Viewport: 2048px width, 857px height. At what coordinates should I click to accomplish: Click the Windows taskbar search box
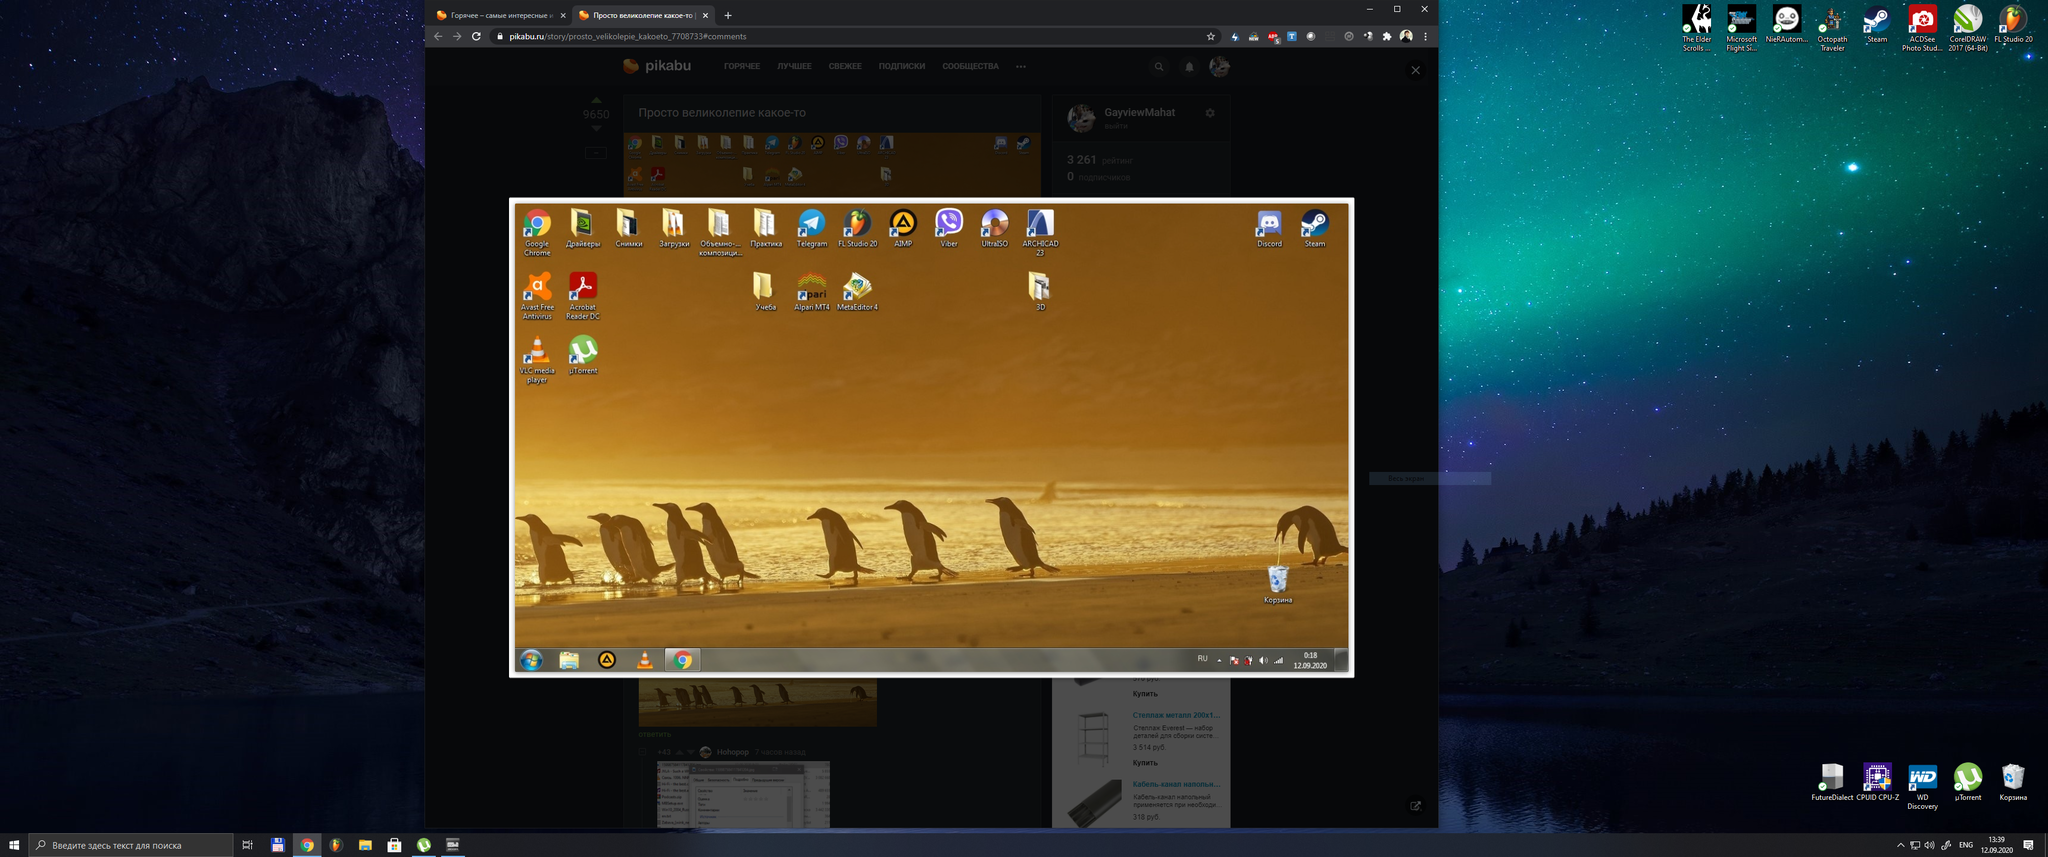coord(132,845)
